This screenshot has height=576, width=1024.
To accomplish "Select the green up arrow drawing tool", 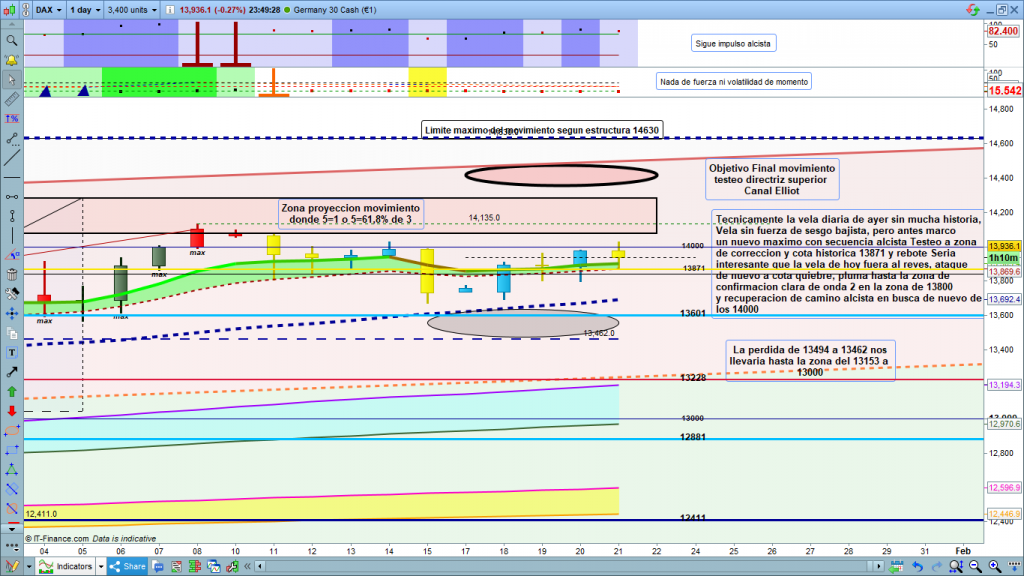I will point(11,390).
